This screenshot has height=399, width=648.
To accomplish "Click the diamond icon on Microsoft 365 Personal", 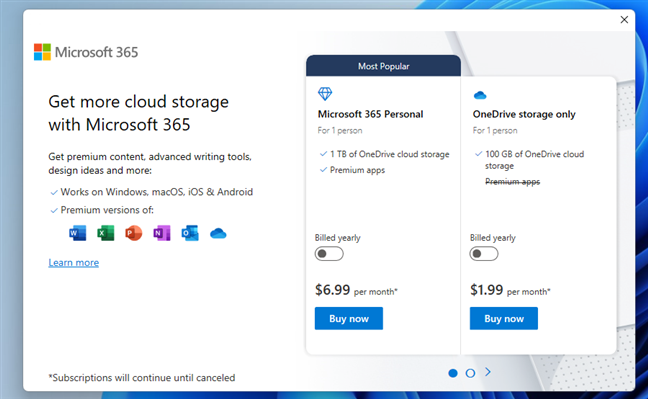I will (x=325, y=94).
